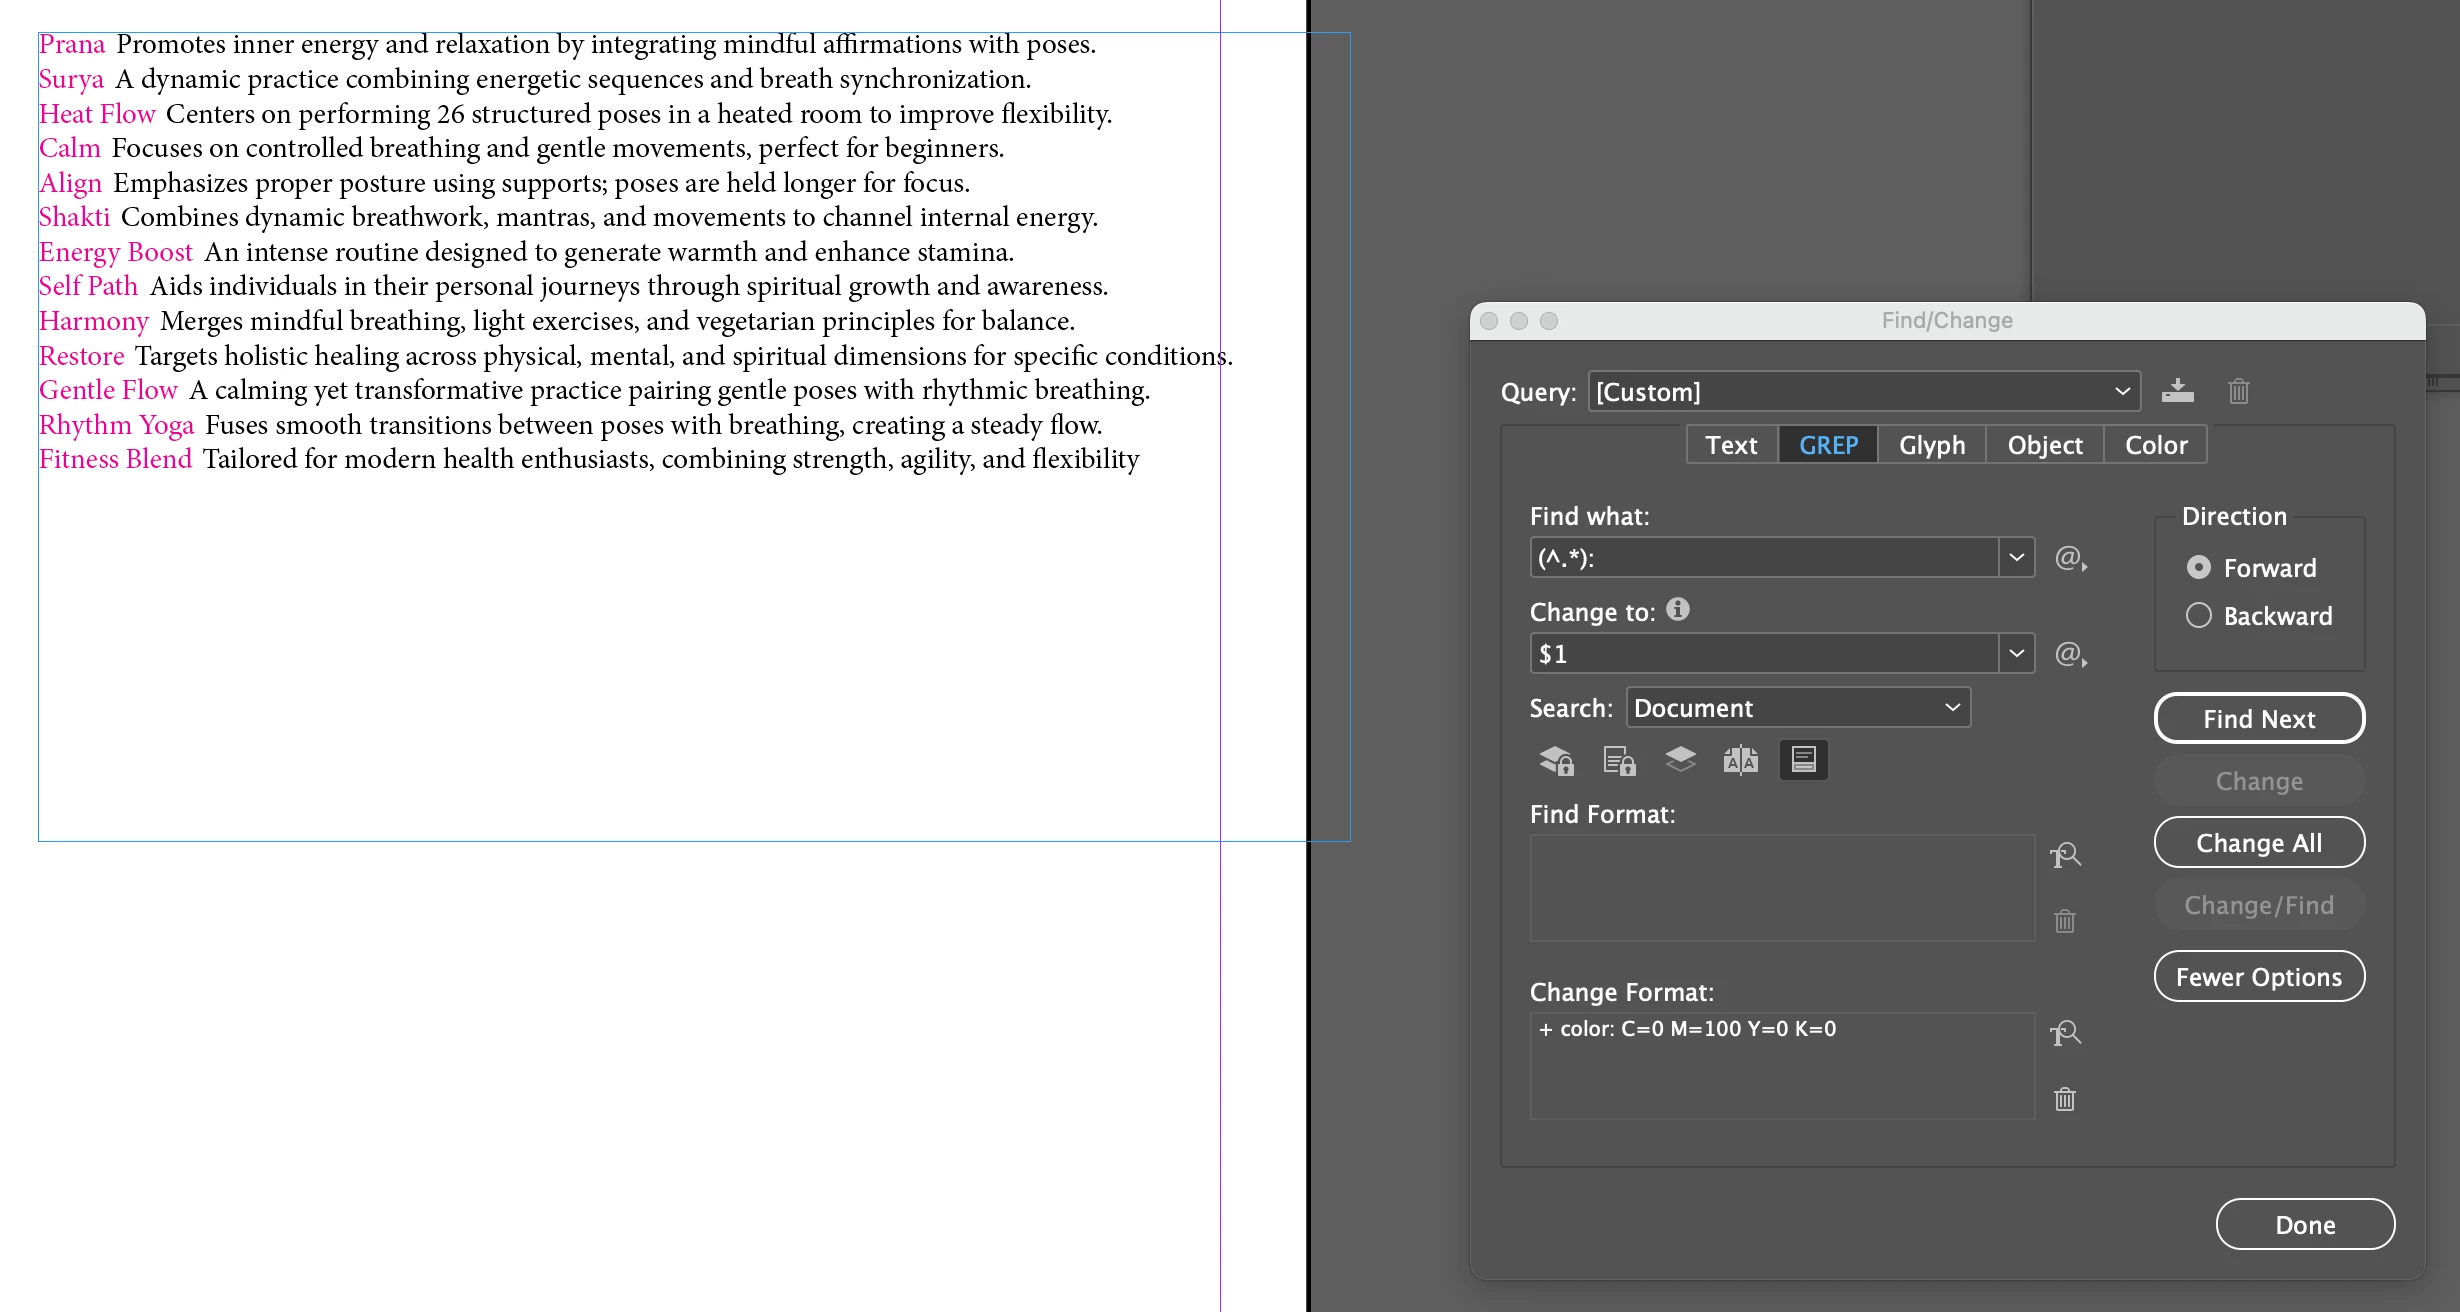The height and width of the screenshot is (1312, 2460).
Task: Open special characters menu for Change to
Action: [2070, 654]
